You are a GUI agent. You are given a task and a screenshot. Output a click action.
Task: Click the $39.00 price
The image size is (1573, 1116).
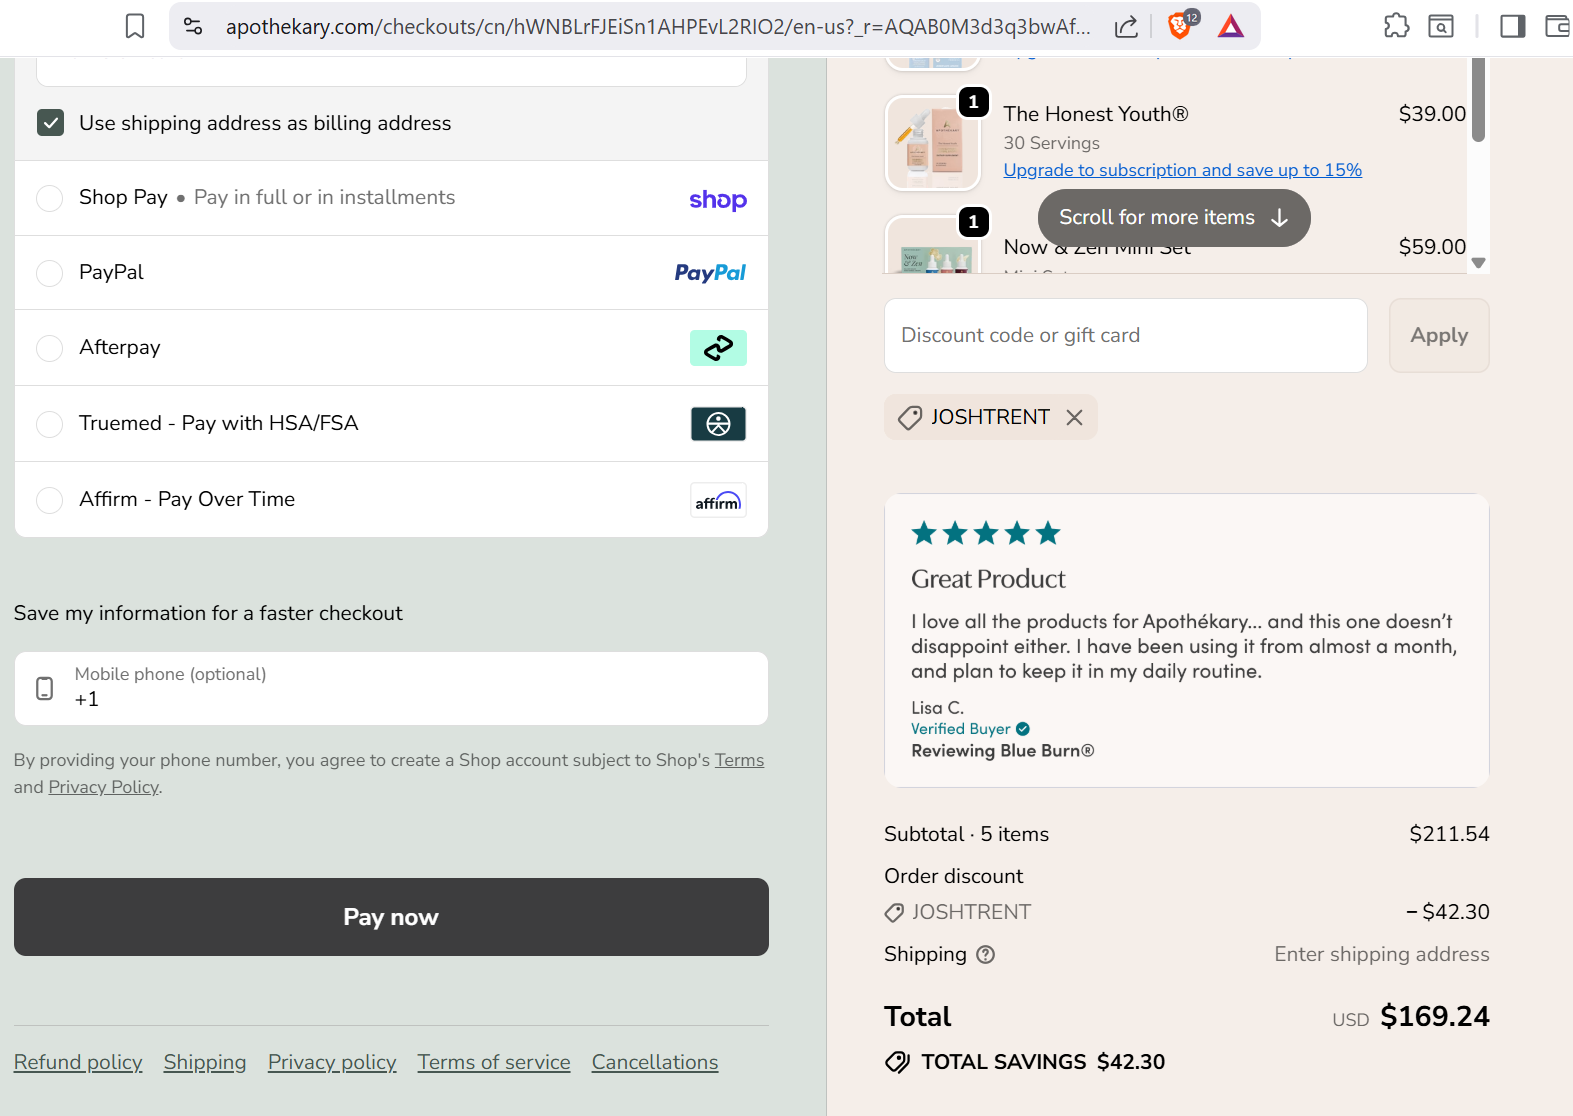point(1432,114)
